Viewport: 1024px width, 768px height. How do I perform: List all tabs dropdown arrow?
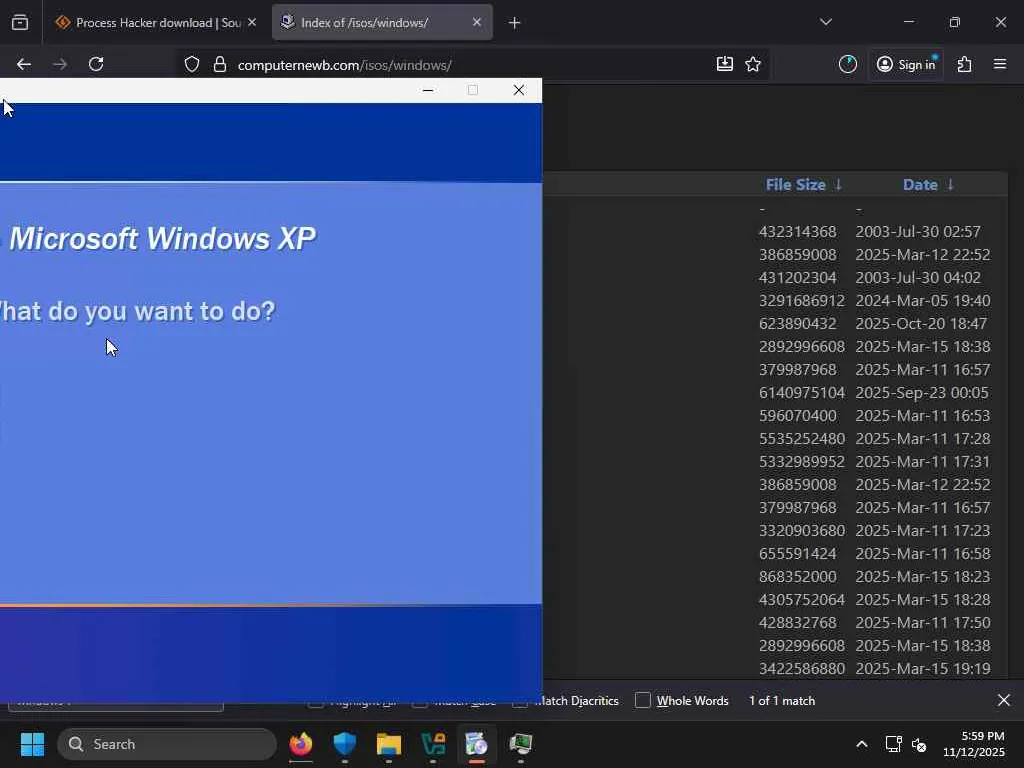click(x=826, y=22)
